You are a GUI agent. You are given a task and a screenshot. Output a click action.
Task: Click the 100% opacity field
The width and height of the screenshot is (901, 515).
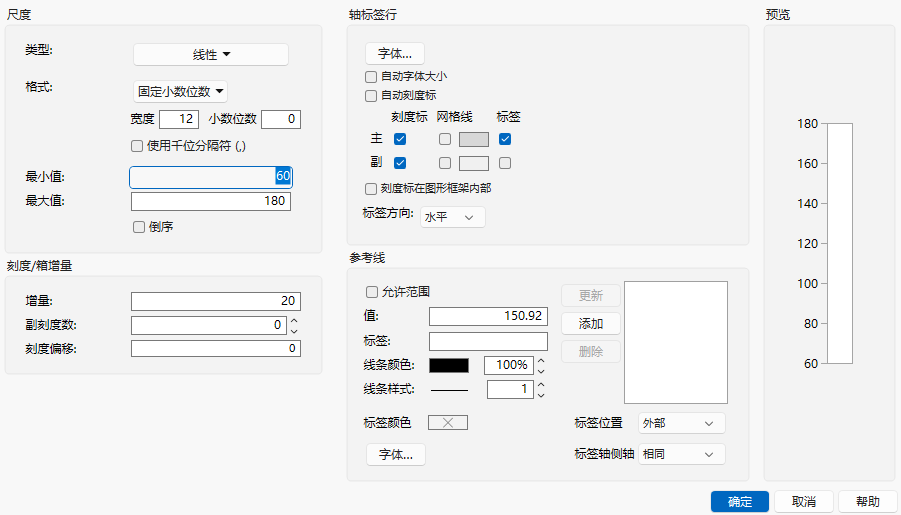click(509, 366)
